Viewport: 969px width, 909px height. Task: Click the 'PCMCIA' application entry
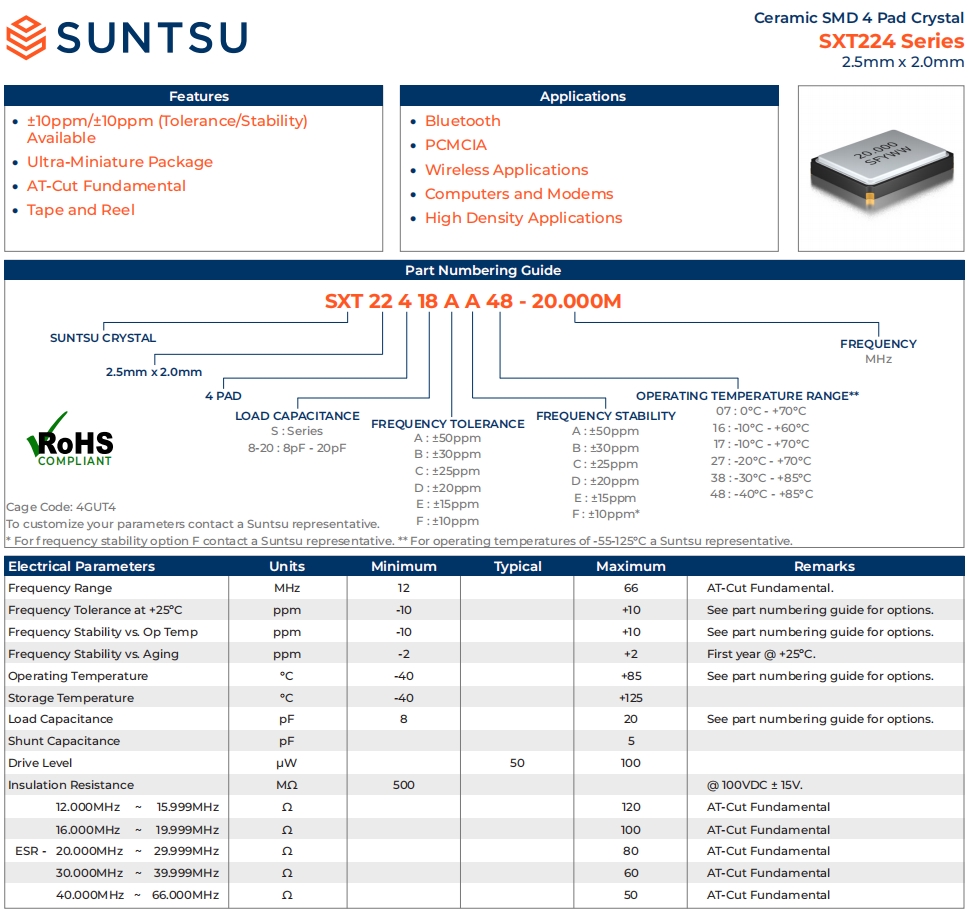pos(455,145)
